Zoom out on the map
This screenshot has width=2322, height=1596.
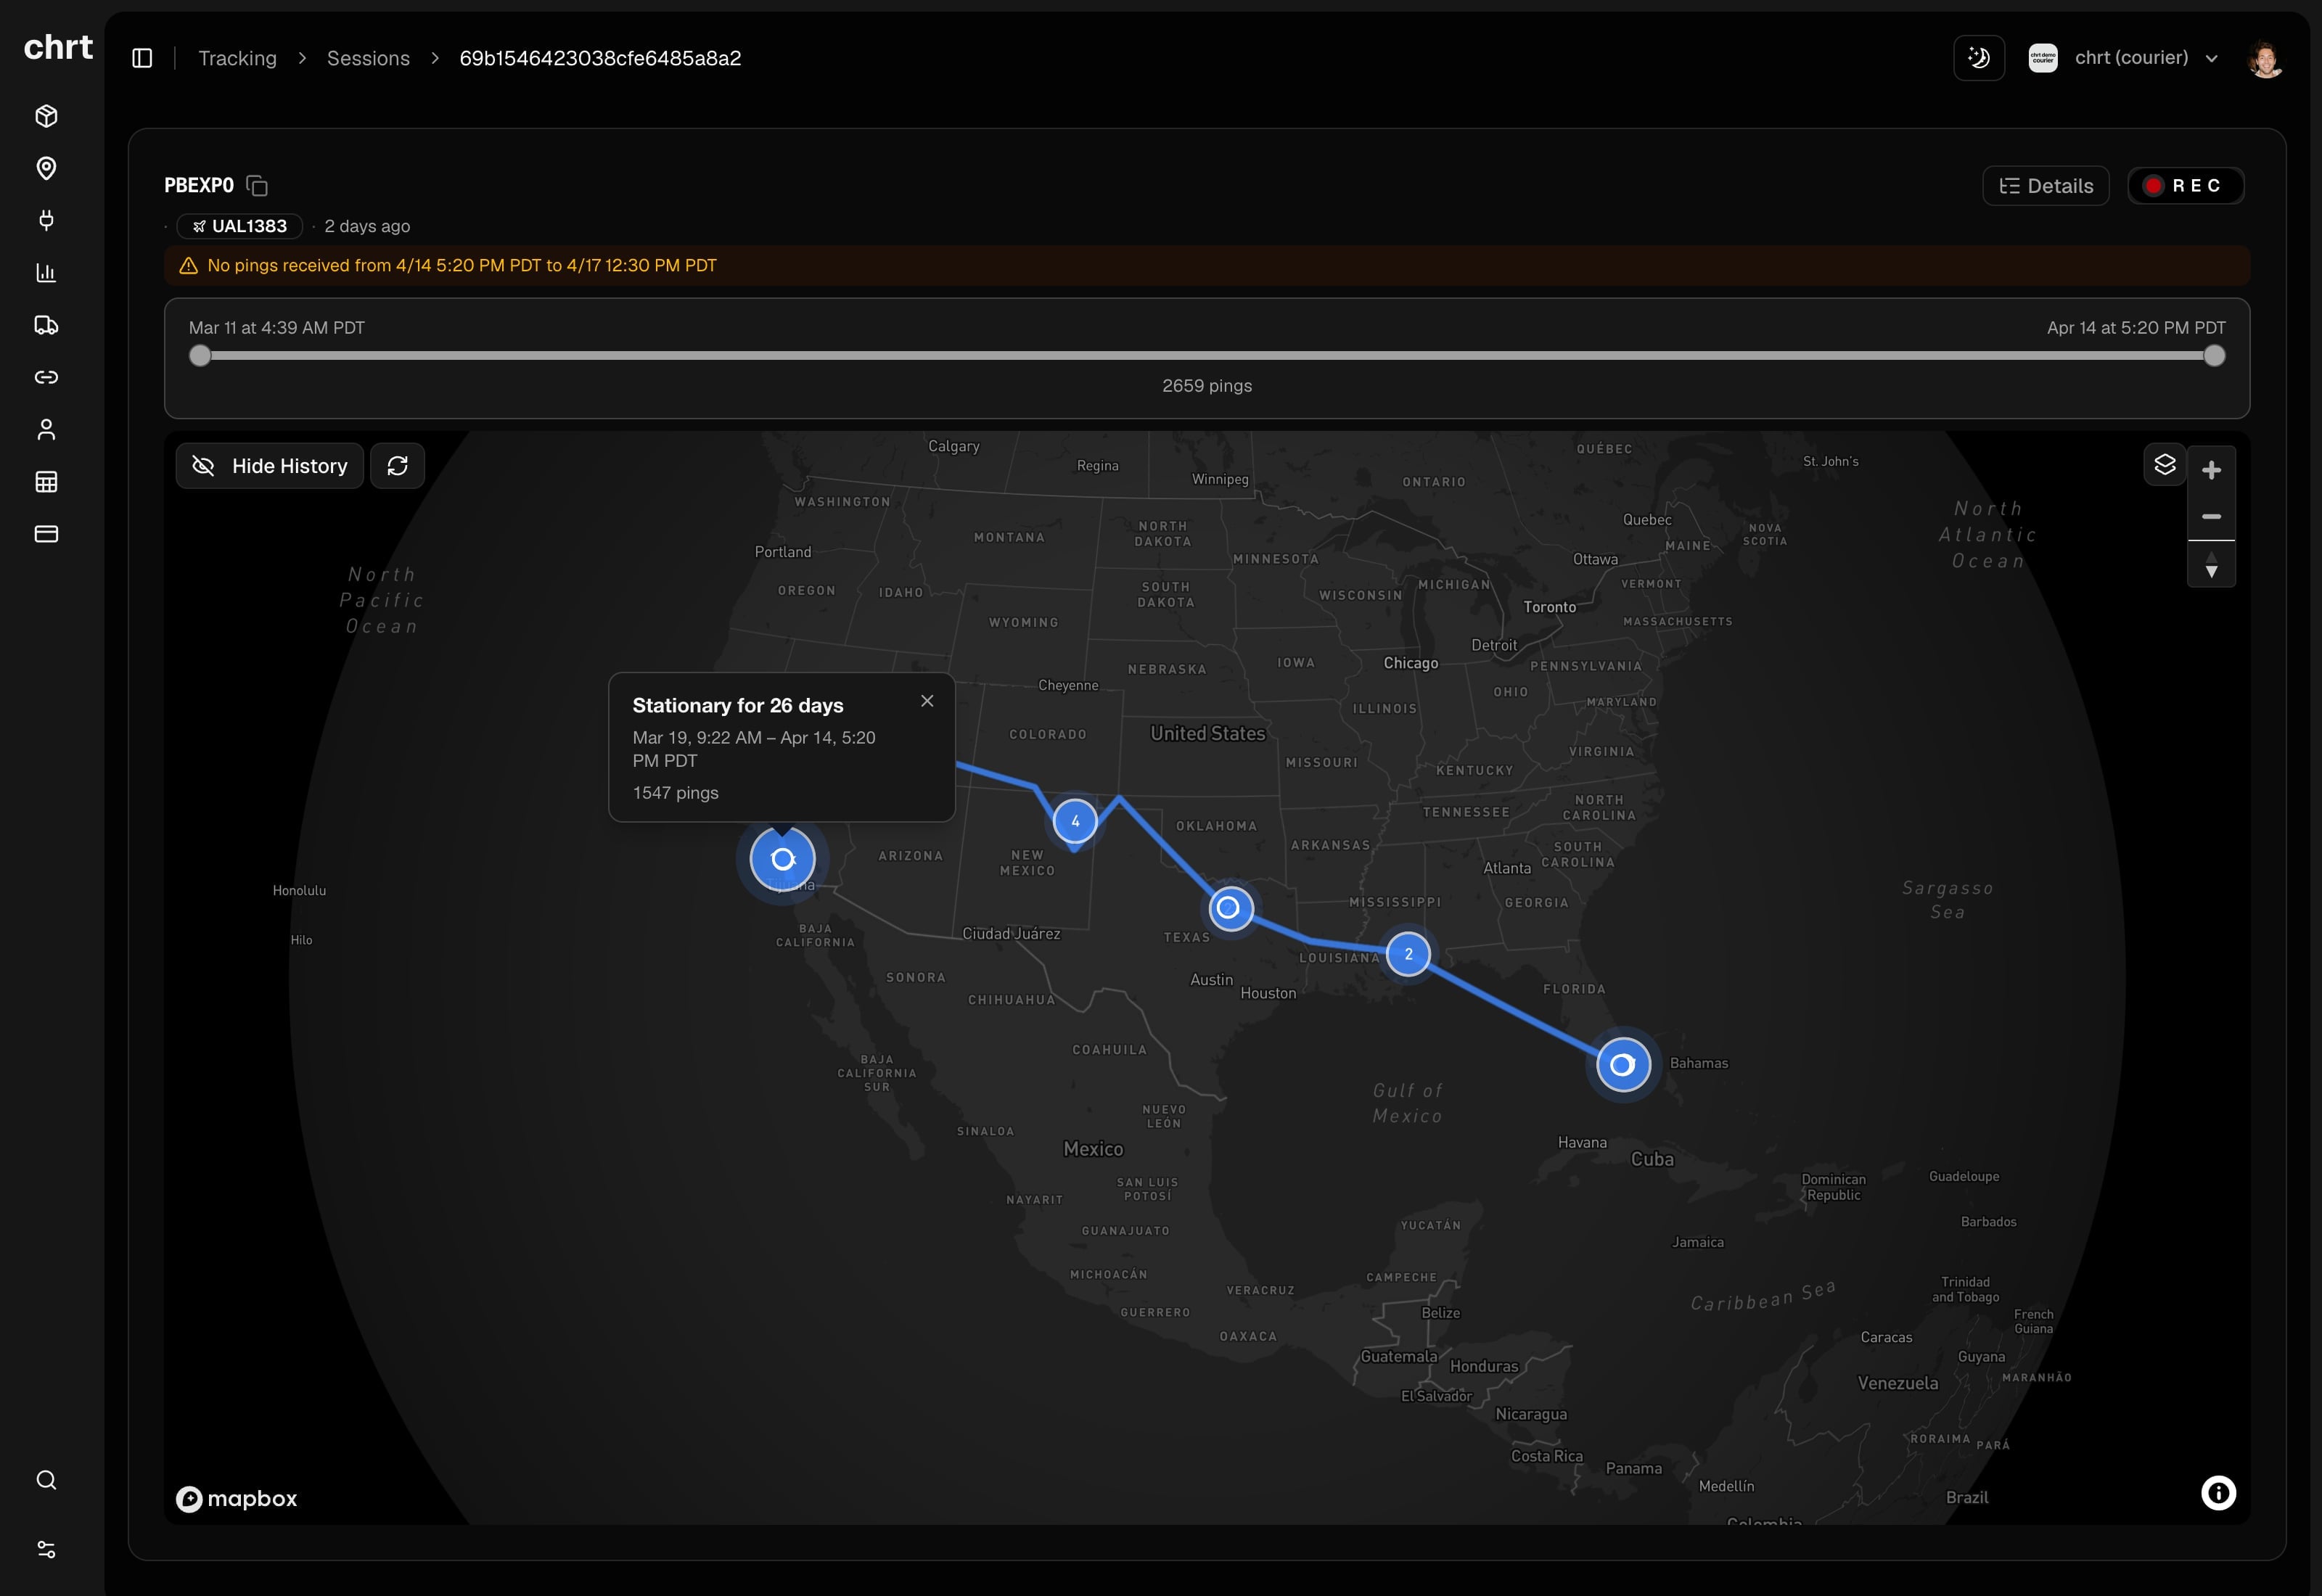(x=2212, y=517)
